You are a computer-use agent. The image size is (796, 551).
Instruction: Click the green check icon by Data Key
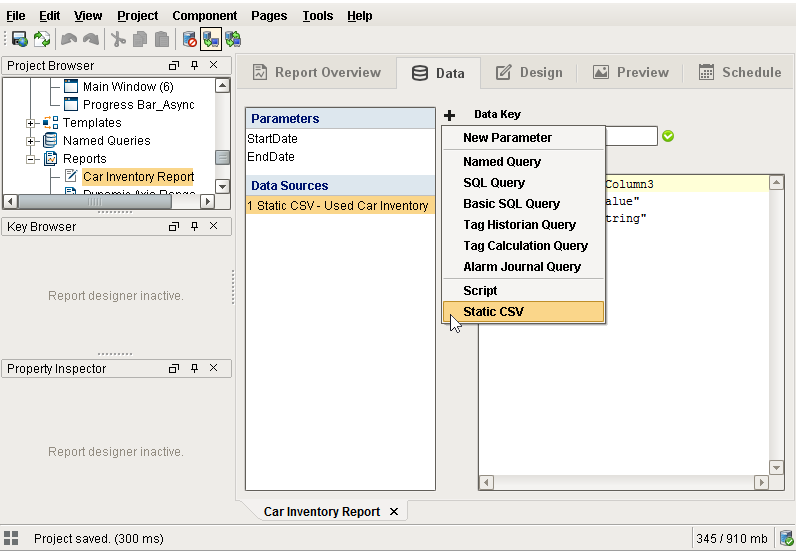[668, 136]
